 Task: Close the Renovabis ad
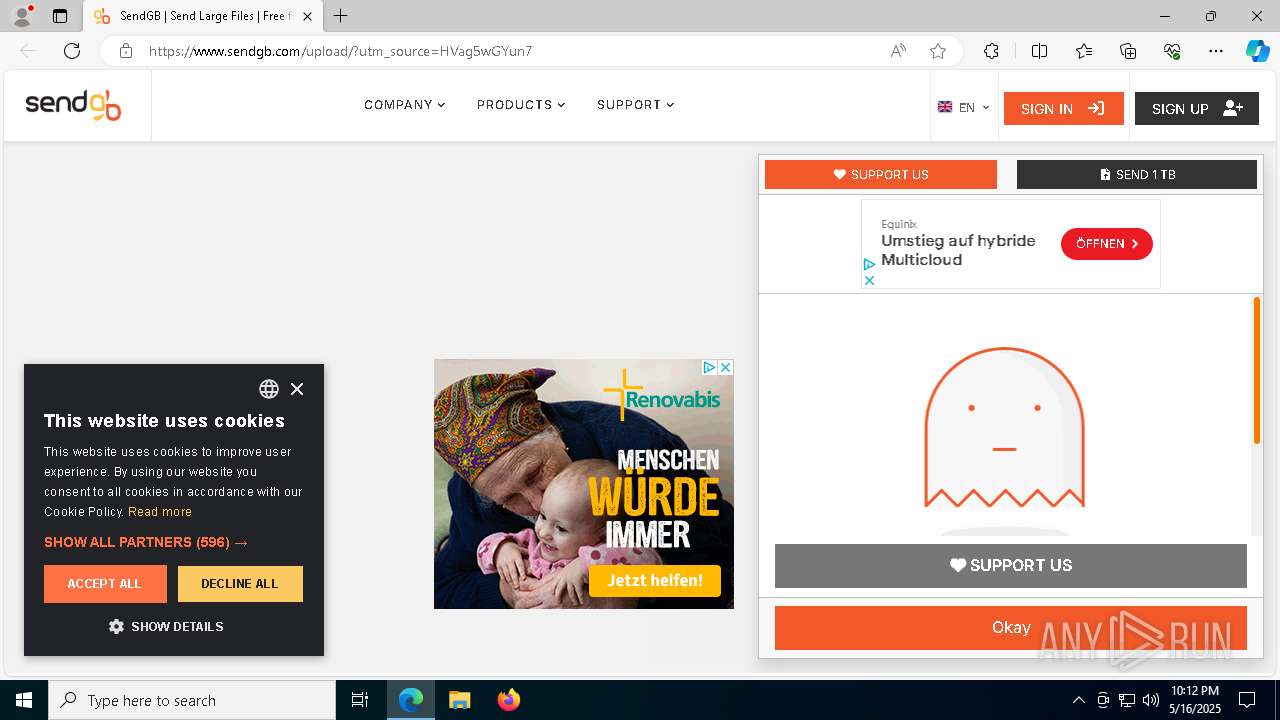point(726,368)
